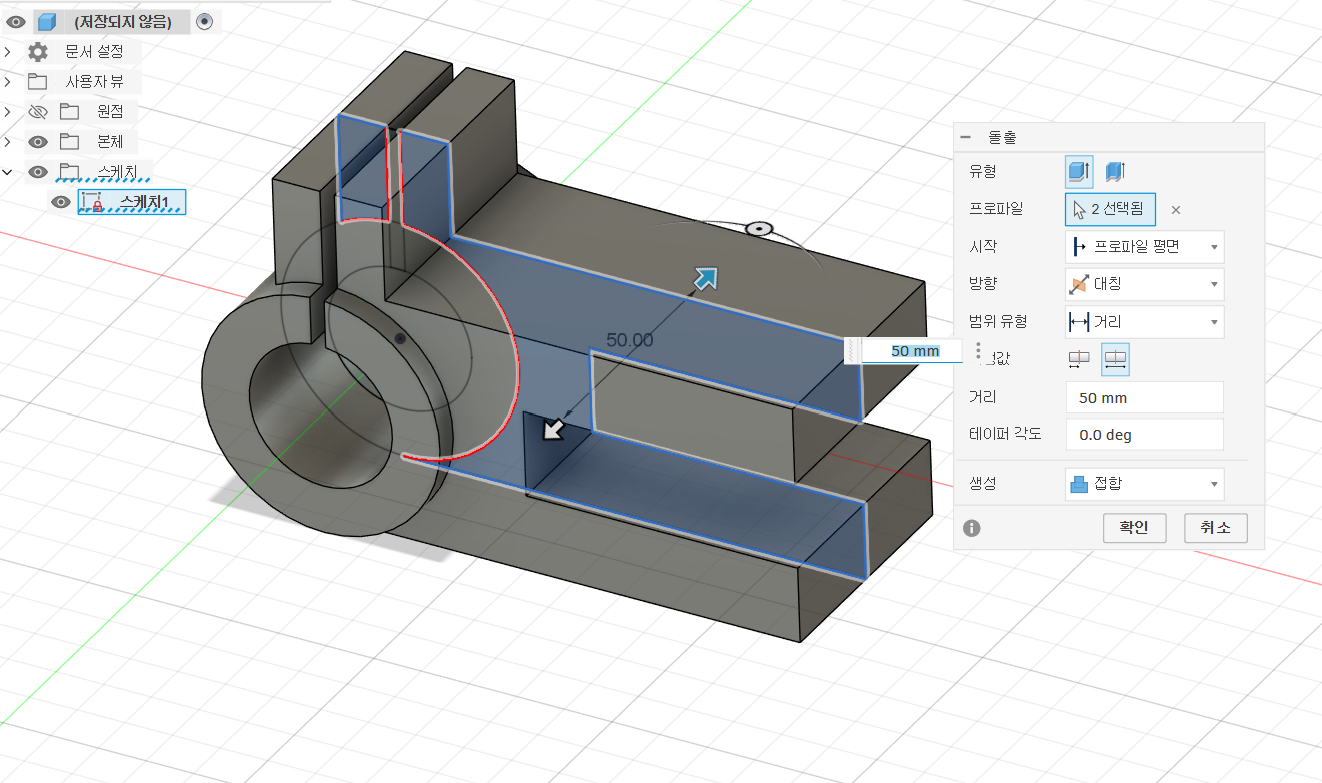The width and height of the screenshot is (1322, 783).
Task: Cancel extrude with 취소 button
Action: (1216, 528)
